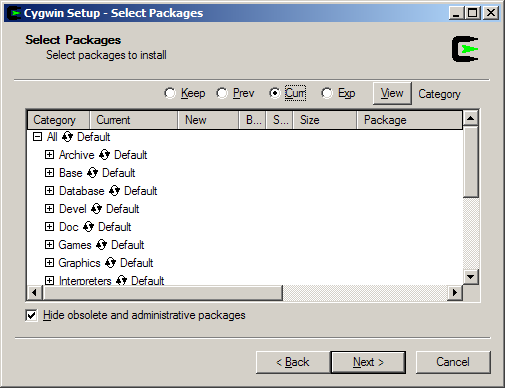Click the vertical scrollbar down arrow

(x=471, y=276)
